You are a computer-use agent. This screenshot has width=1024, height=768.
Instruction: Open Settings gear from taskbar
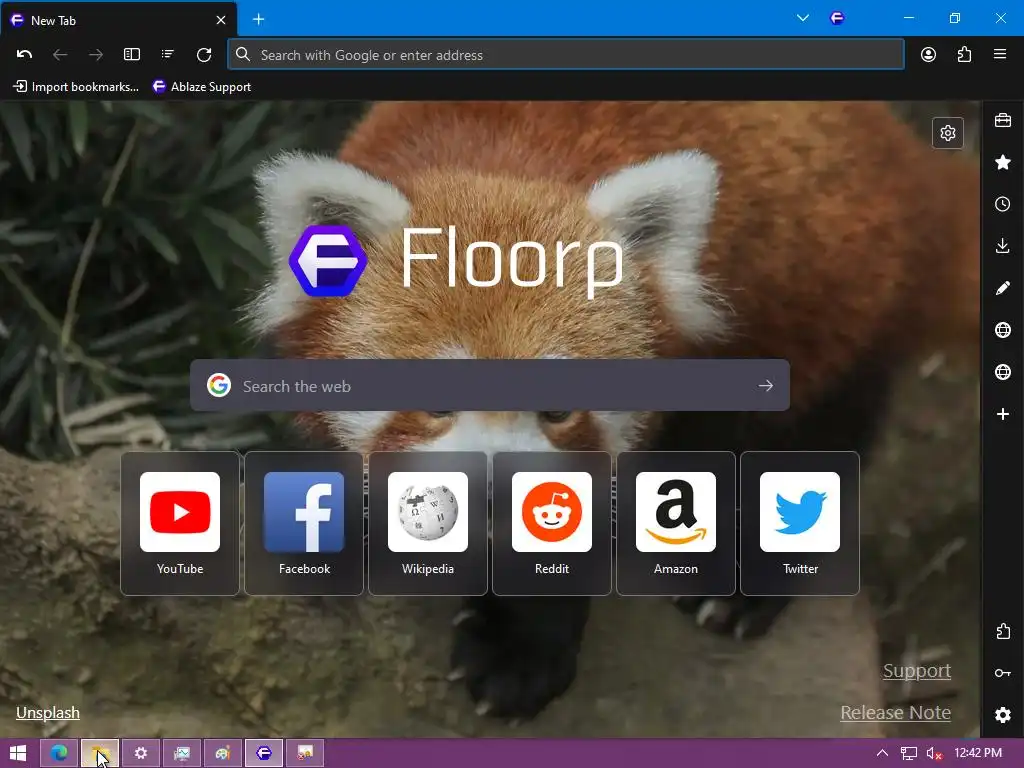click(x=140, y=754)
